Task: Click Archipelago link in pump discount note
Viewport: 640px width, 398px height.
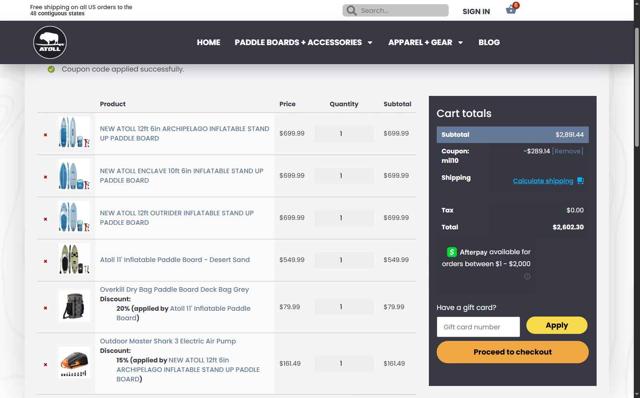Action: (188, 369)
